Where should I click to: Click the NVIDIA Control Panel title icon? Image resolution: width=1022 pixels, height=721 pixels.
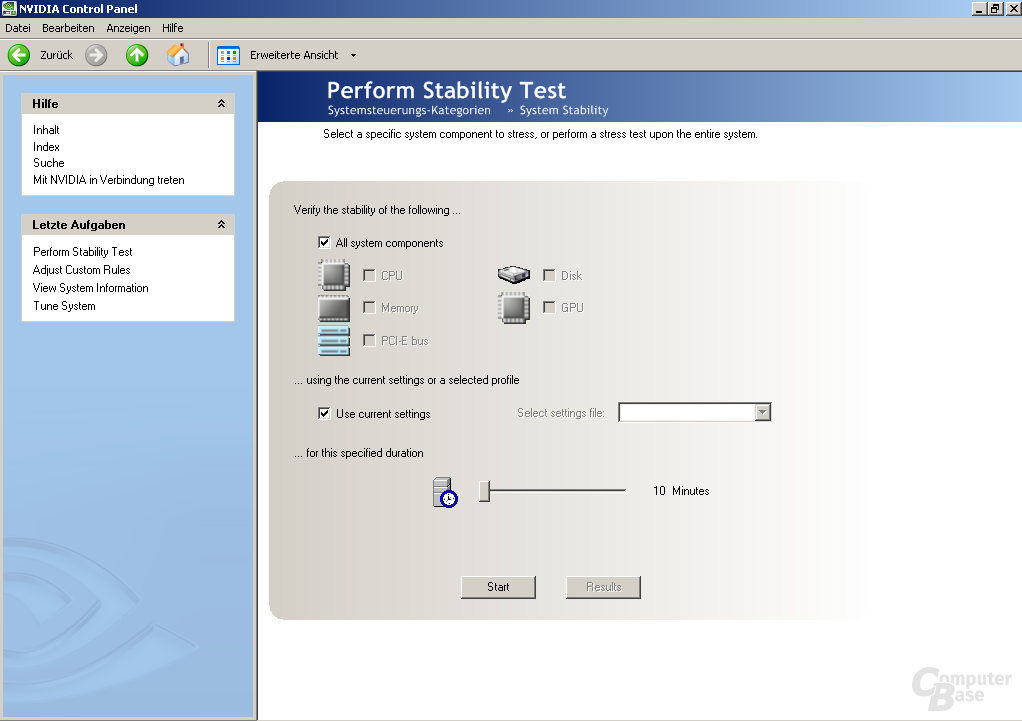point(9,8)
